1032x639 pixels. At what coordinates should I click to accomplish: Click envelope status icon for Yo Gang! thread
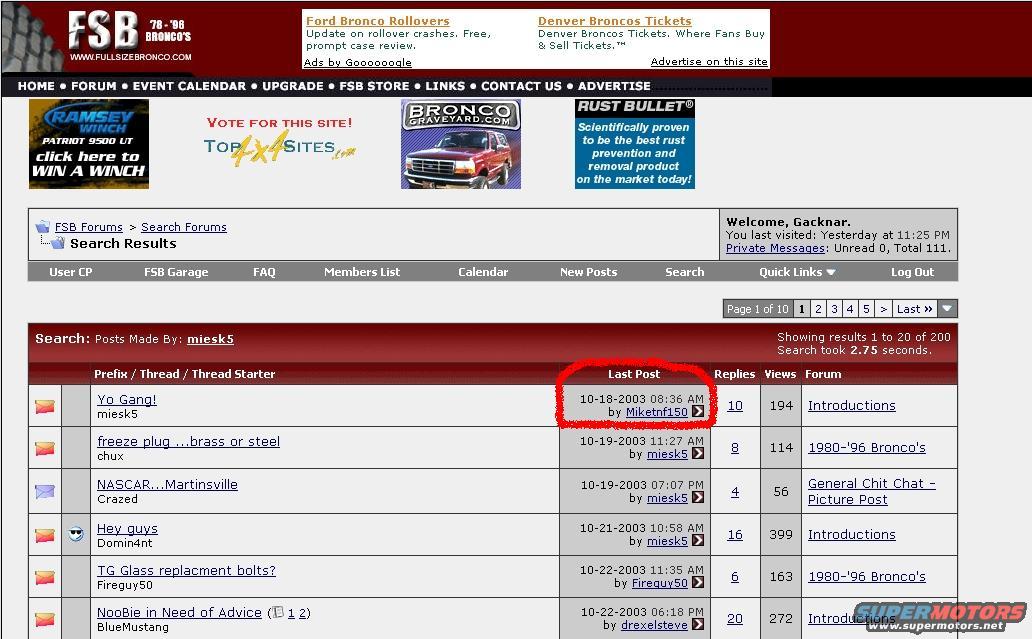pyautogui.click(x=45, y=407)
